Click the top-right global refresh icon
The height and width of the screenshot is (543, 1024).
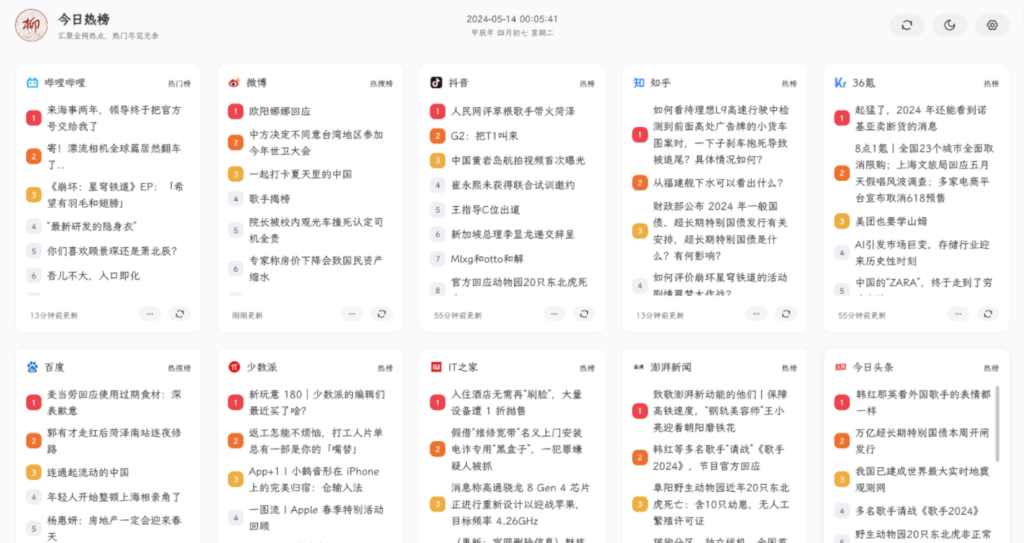[x=906, y=25]
